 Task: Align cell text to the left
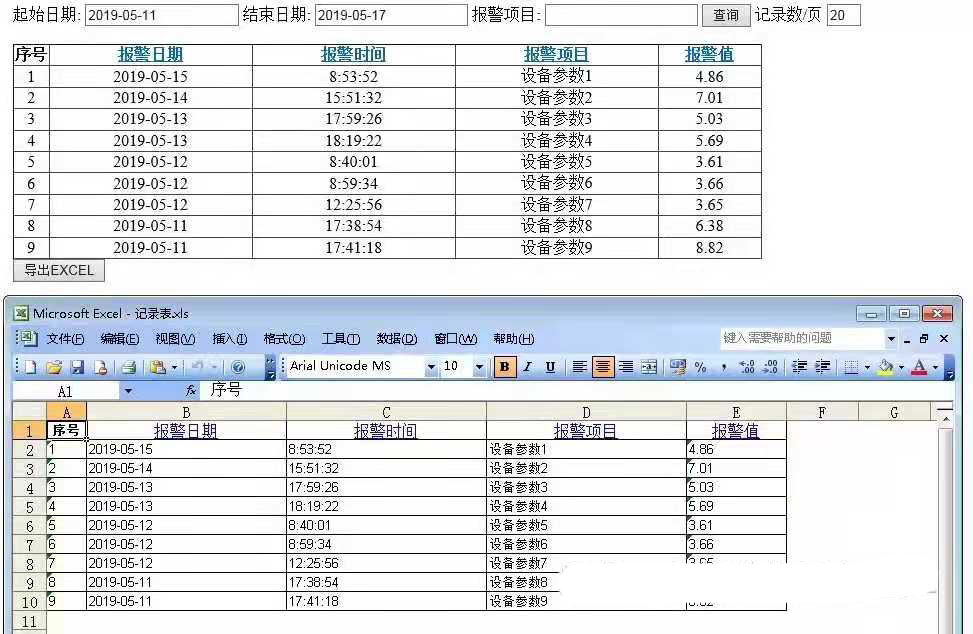point(579,367)
